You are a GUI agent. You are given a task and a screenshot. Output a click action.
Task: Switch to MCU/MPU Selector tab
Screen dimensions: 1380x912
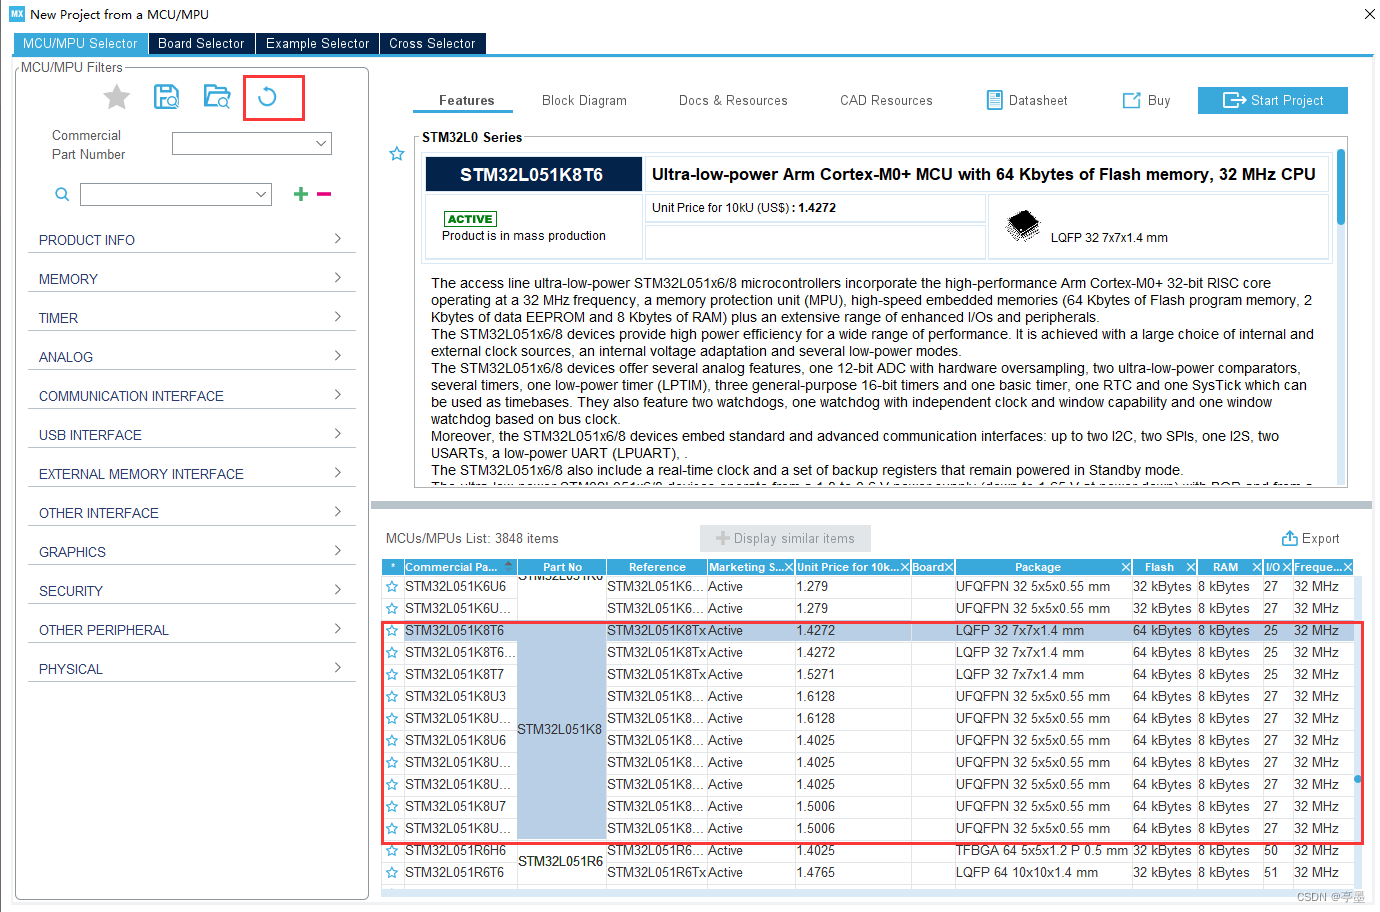click(80, 43)
